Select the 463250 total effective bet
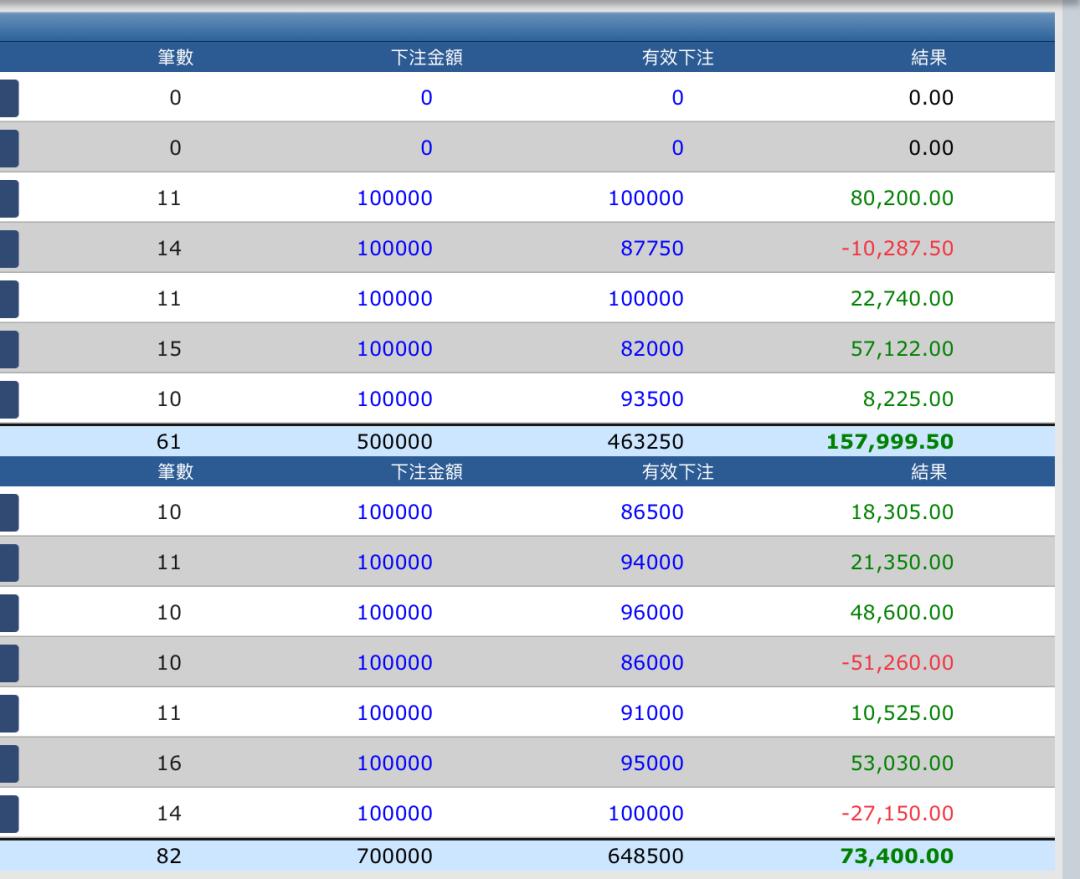 pyautogui.click(x=645, y=442)
